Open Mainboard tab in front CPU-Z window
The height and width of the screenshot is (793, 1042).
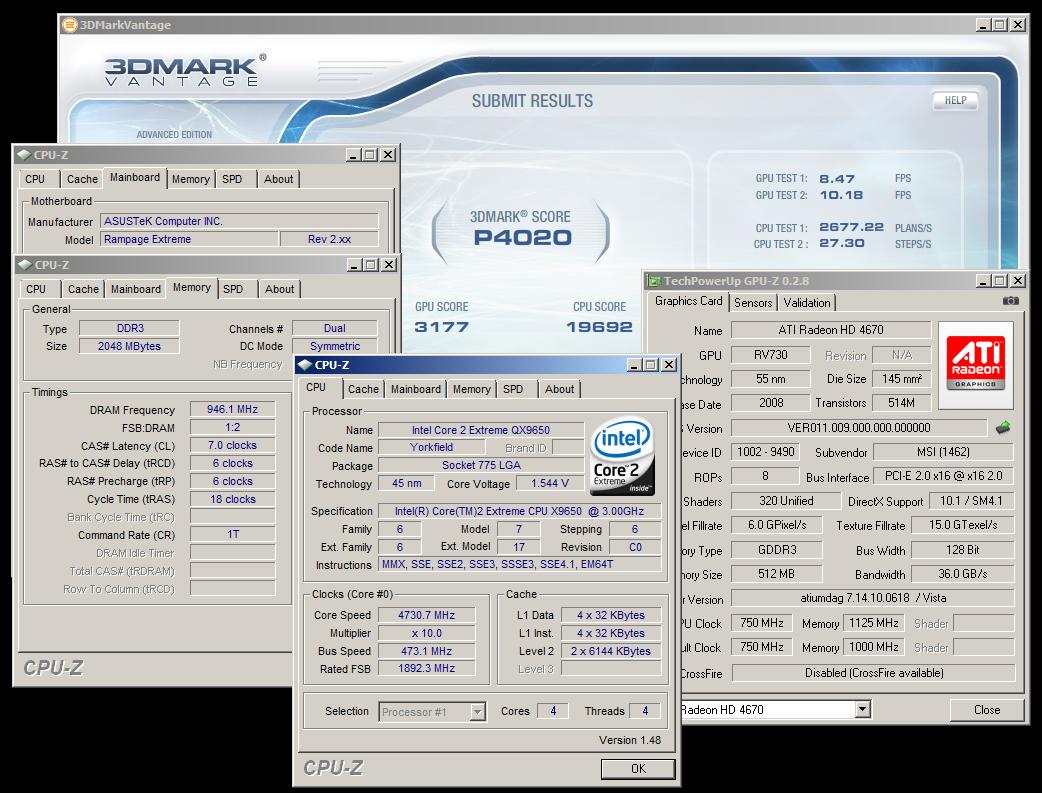click(x=415, y=390)
